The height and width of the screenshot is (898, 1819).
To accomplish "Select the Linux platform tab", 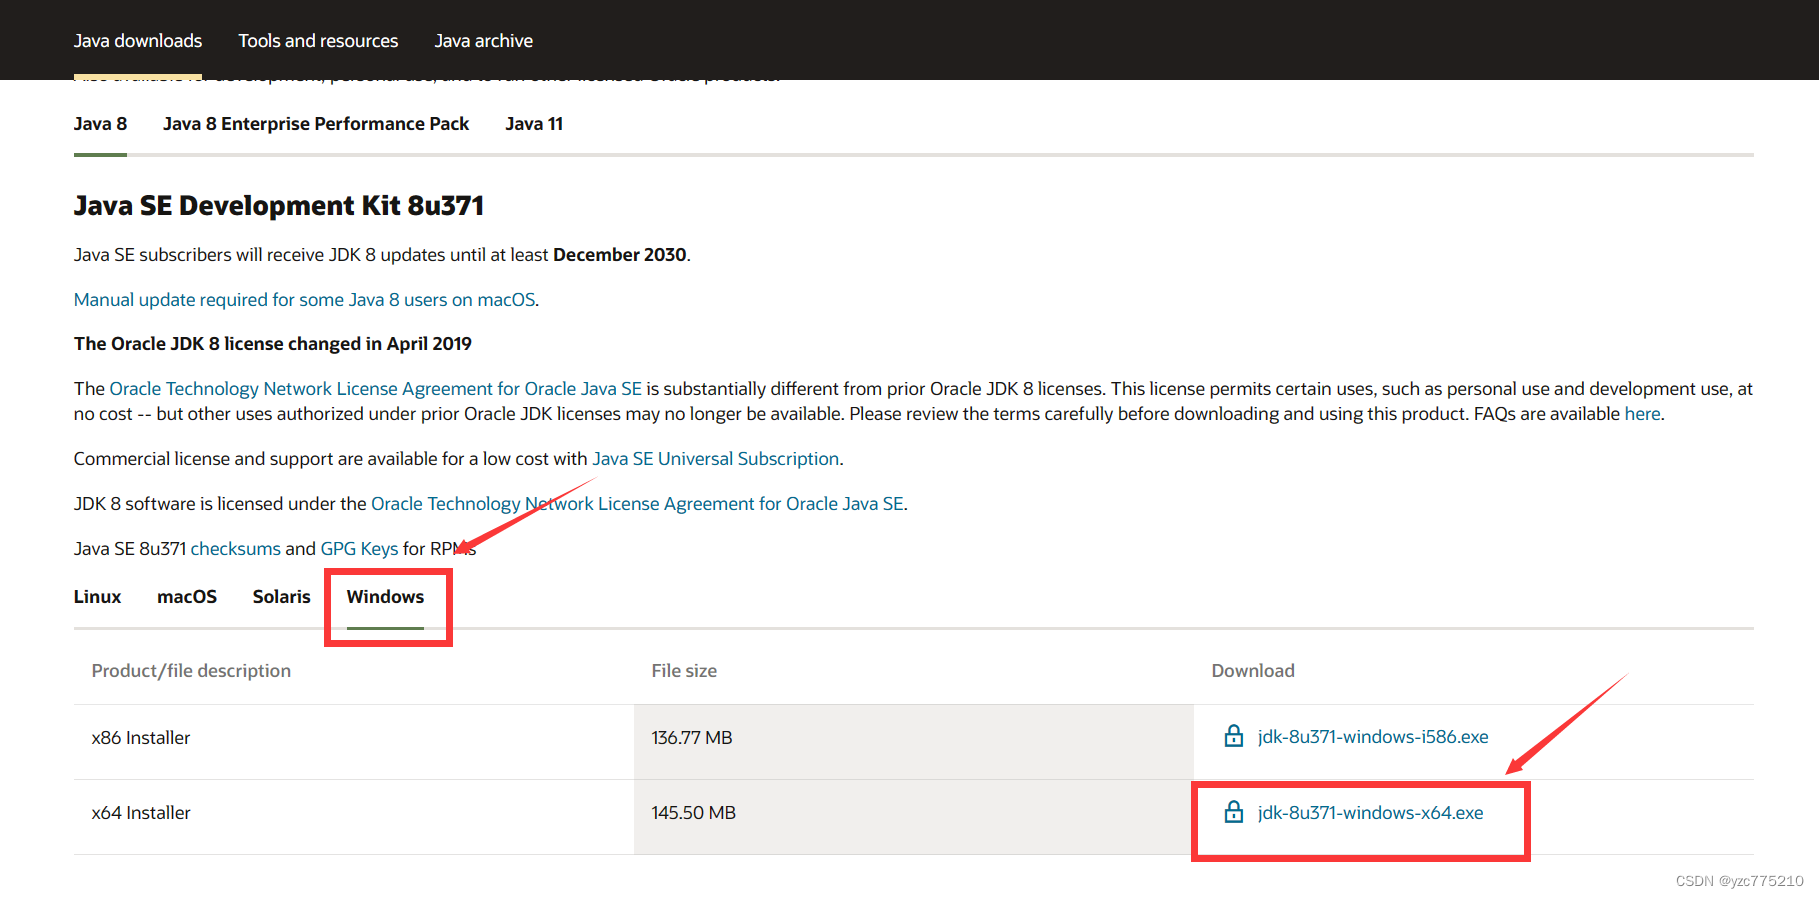I will click(x=97, y=597).
